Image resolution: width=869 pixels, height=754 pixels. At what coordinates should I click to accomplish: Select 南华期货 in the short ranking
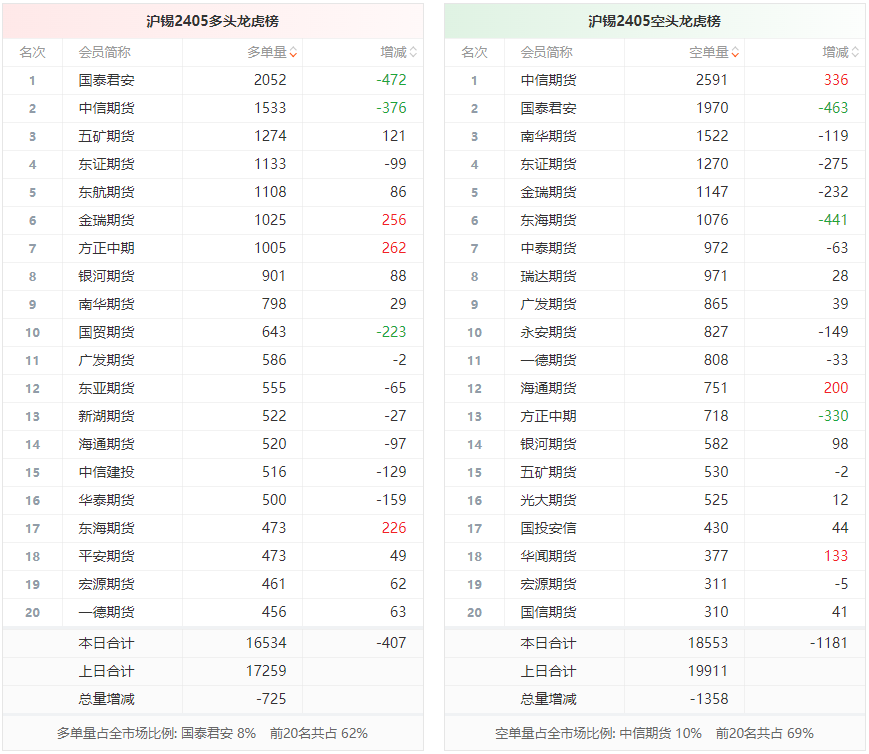pos(548,136)
